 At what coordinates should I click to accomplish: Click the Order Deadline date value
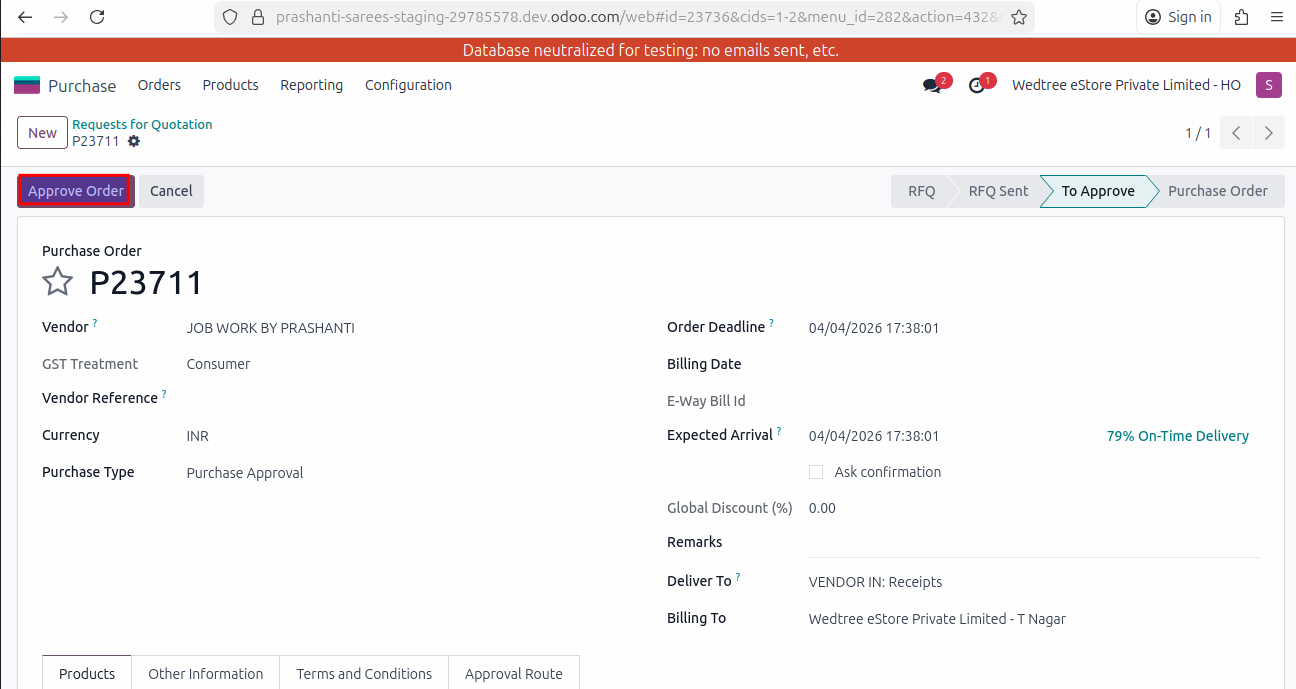point(874,328)
